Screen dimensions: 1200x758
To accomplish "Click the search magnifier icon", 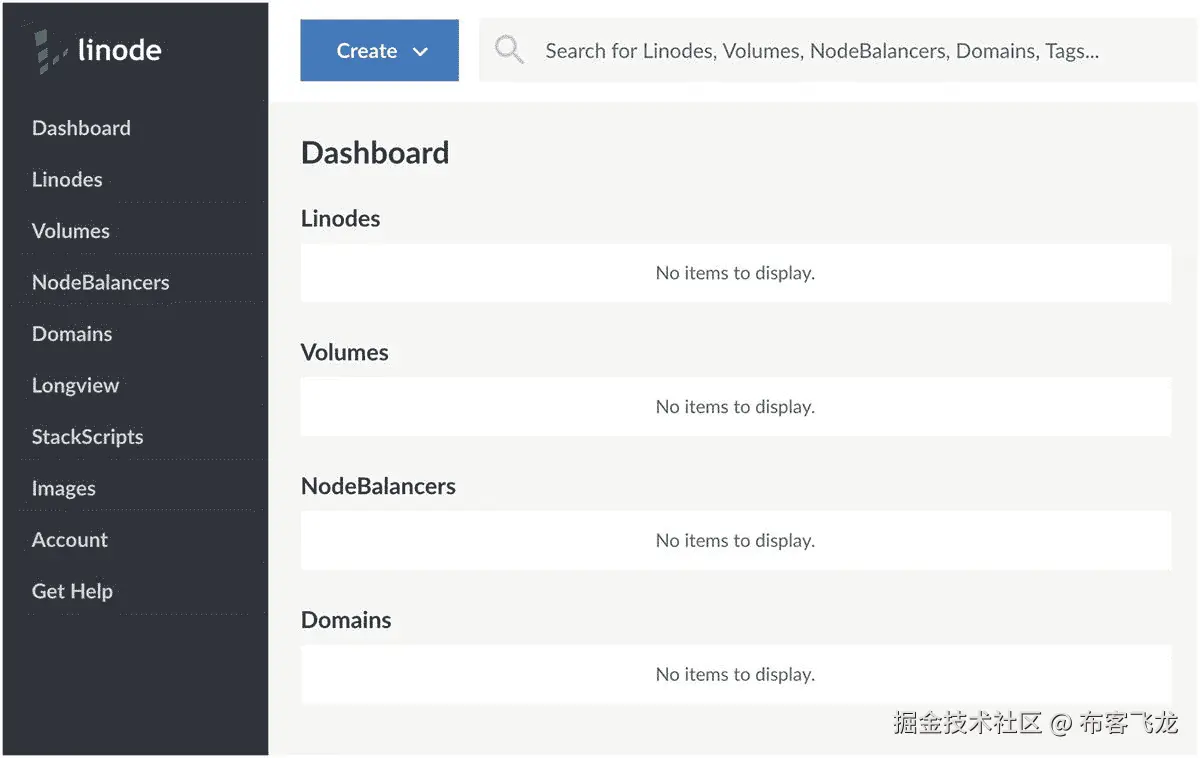I will click(x=509, y=50).
